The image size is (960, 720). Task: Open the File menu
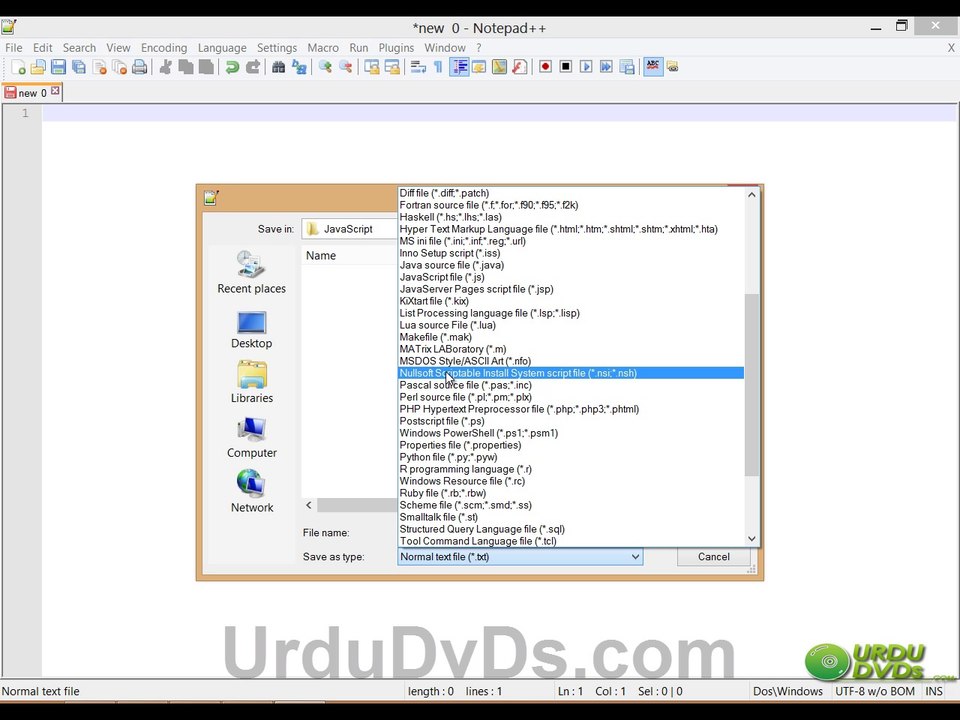pos(13,48)
